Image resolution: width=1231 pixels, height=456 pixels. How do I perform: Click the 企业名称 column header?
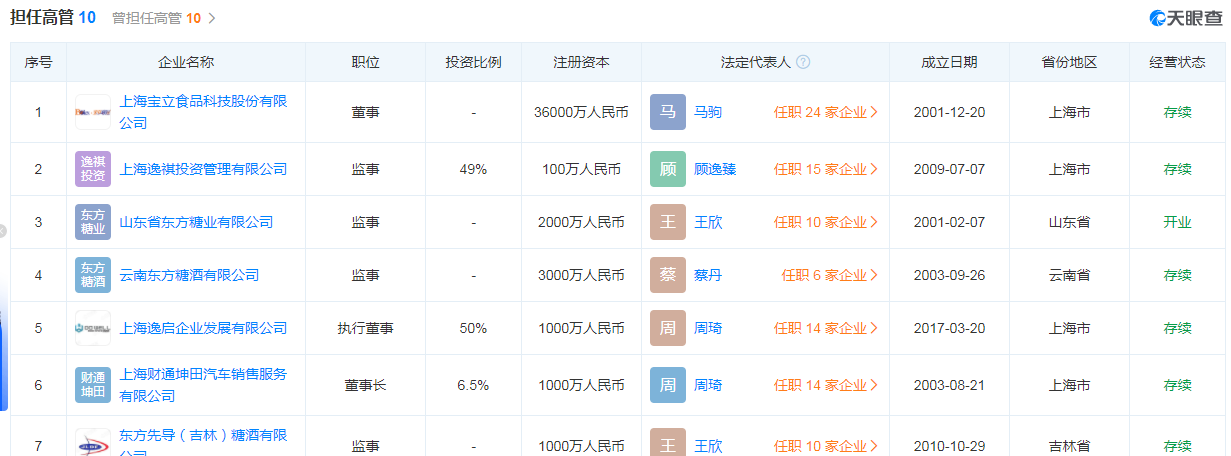[x=186, y=62]
